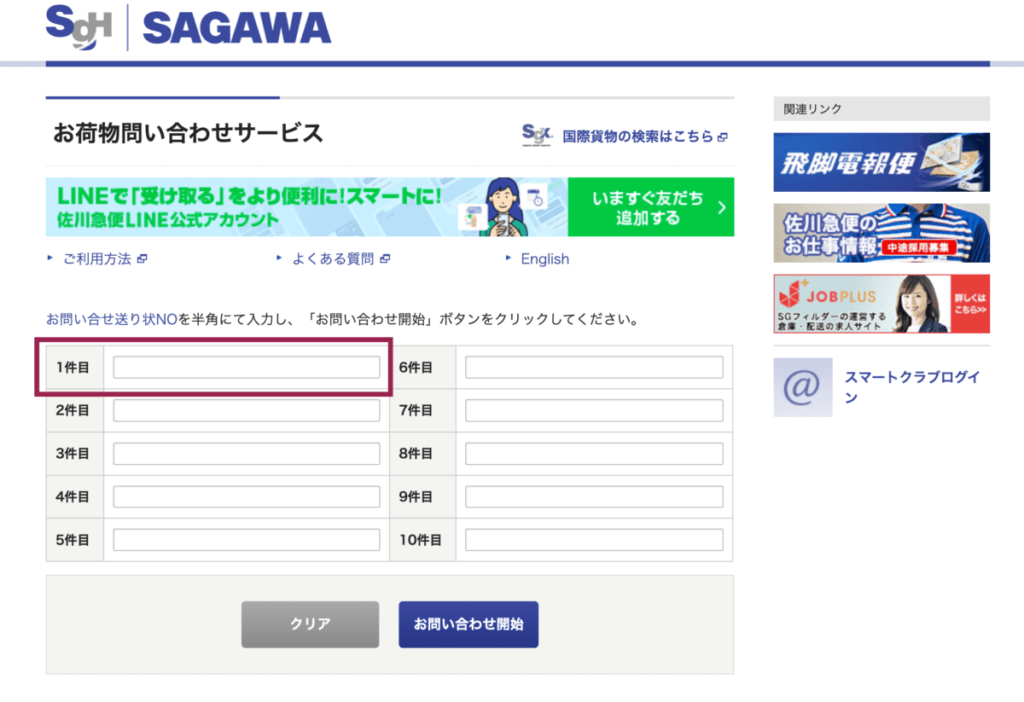
Task: Click the いますぐ友だち追加する LINE button
Action: [651, 207]
